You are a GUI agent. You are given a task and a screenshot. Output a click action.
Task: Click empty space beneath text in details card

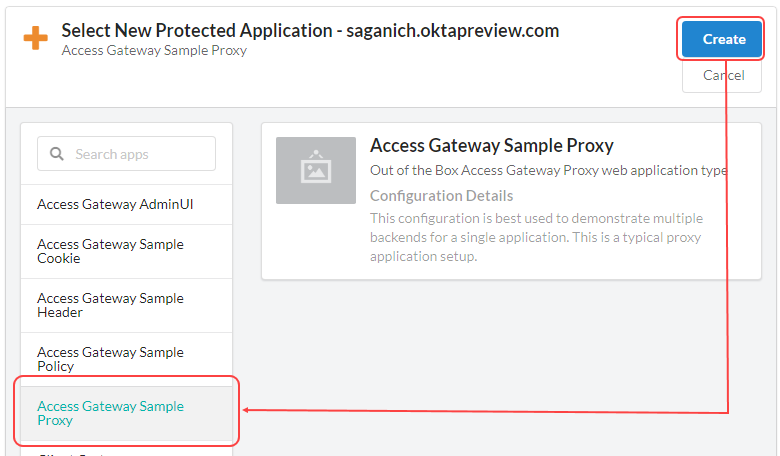click(500, 272)
